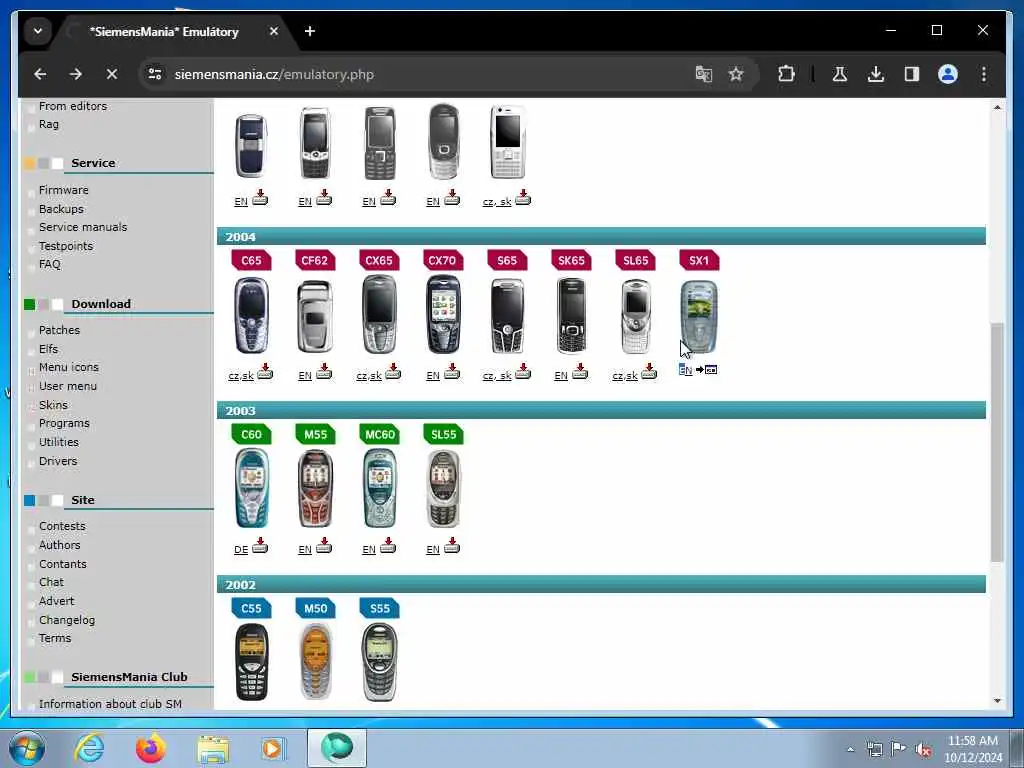
Task: Download the CX65 emulator via its download icon
Action: click(x=393, y=372)
